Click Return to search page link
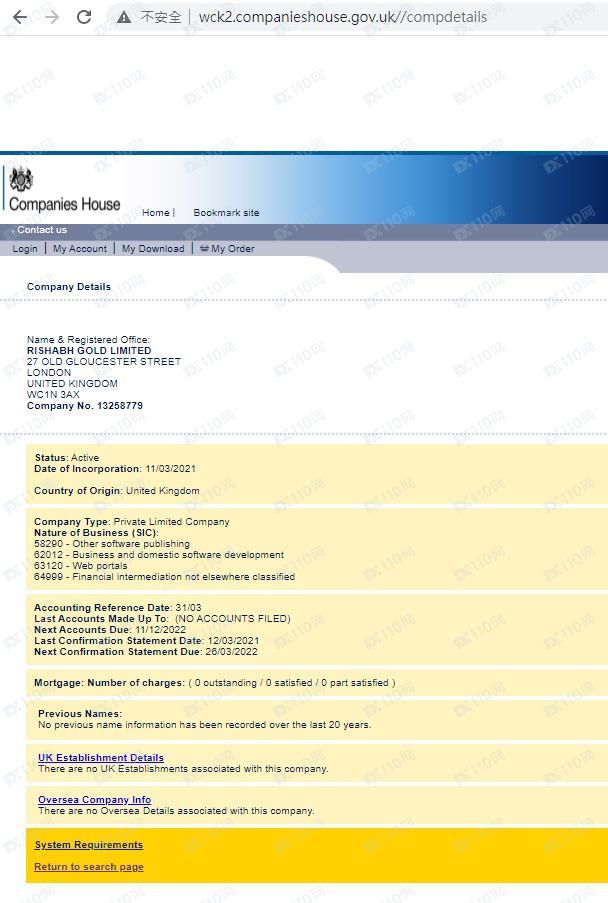Viewport: 608px width, 903px height. [x=89, y=867]
